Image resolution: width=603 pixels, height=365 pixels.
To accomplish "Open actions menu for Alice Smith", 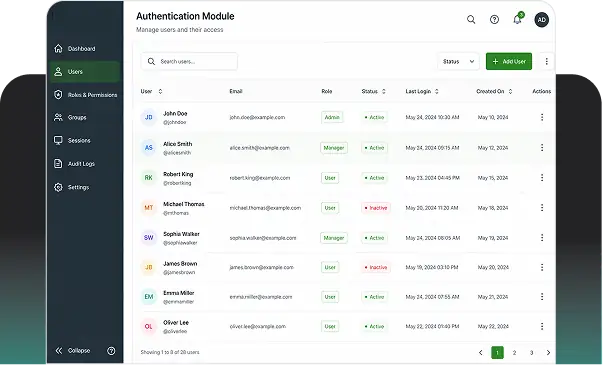I will pyautogui.click(x=542, y=148).
